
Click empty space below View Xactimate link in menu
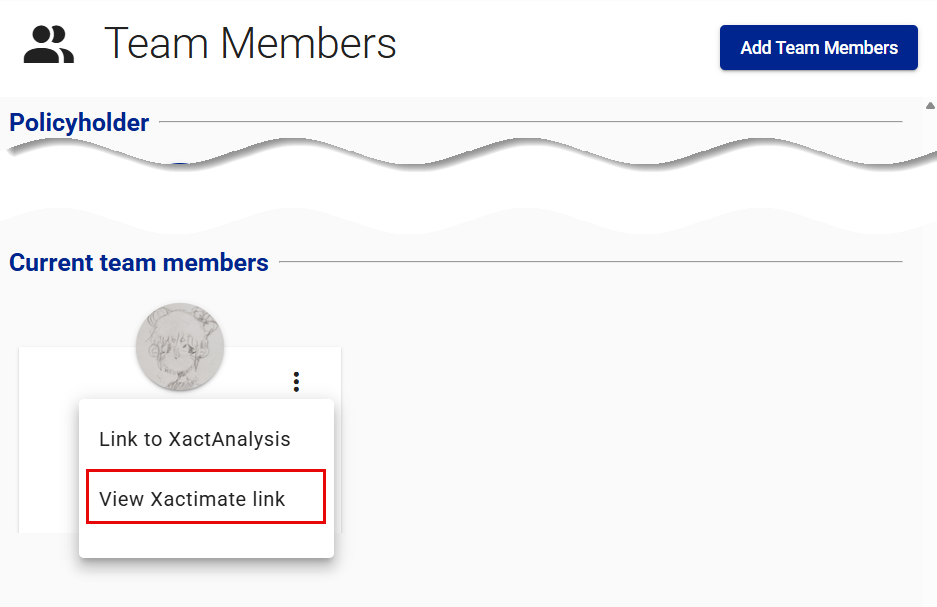click(x=205, y=540)
